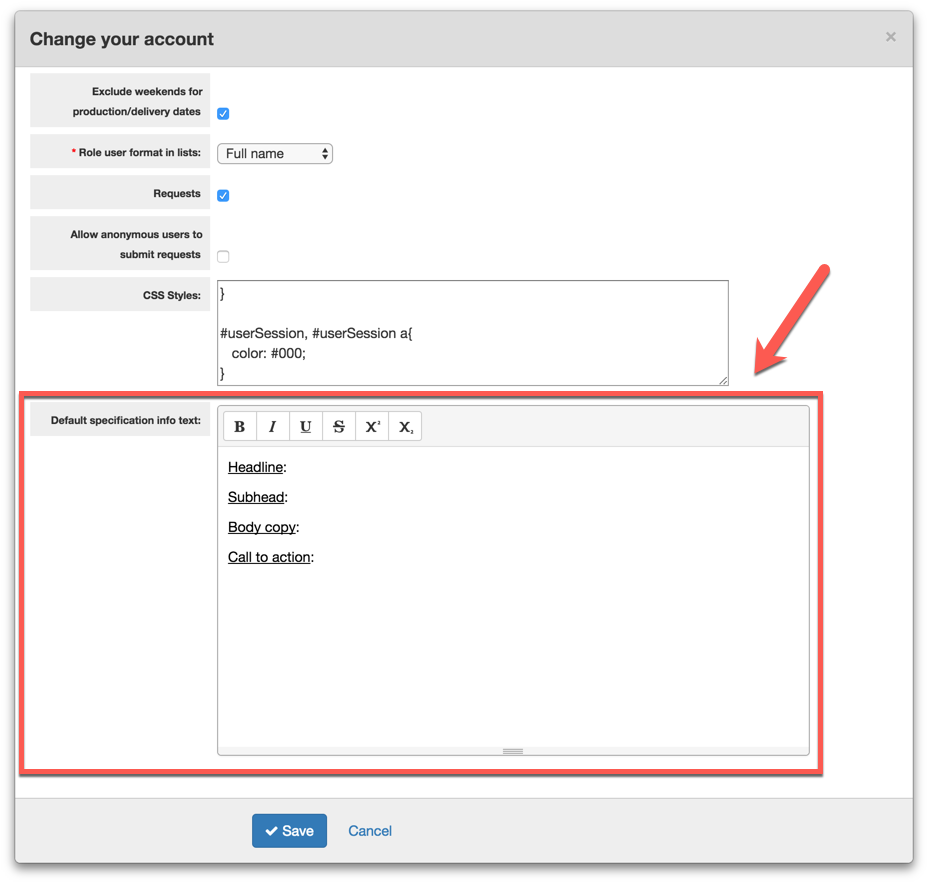Click the editor's bottom resize grip
Image resolution: width=927 pixels, height=882 pixels.
pos(513,751)
